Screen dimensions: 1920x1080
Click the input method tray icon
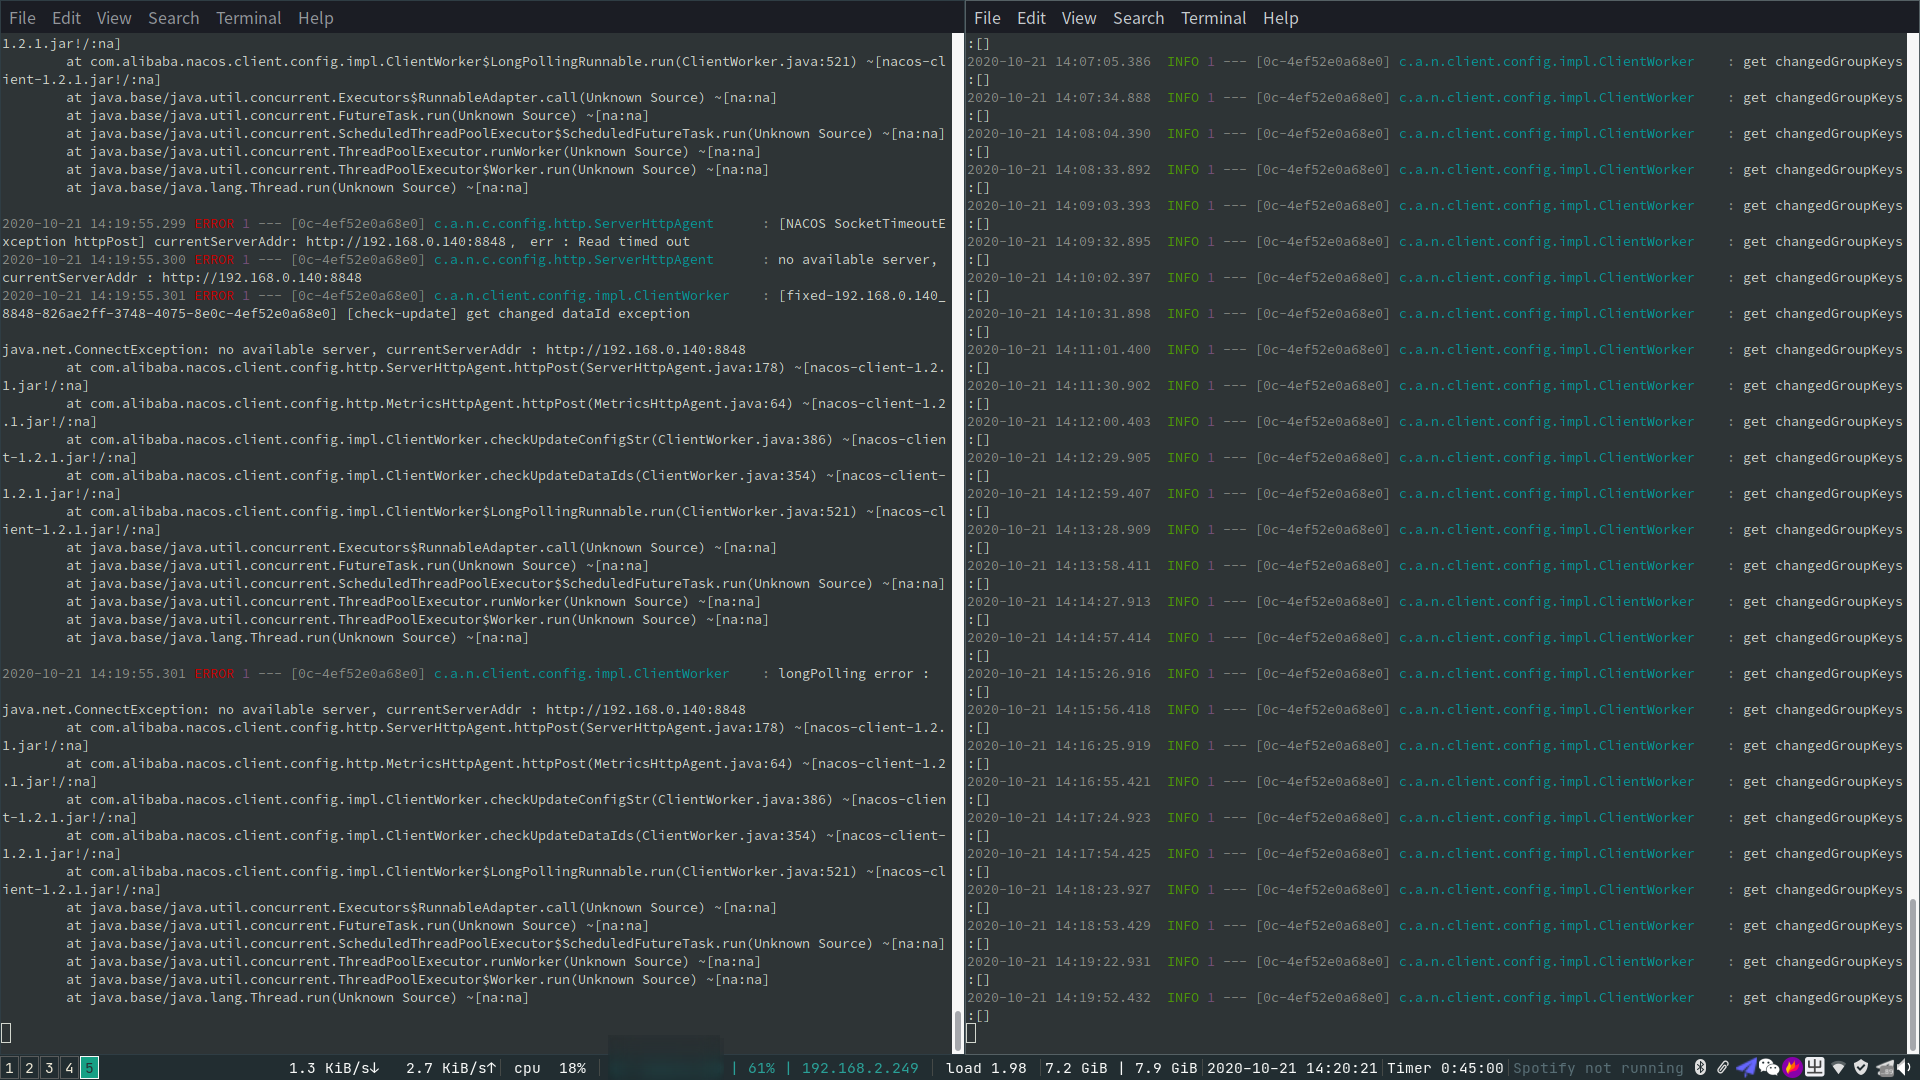tap(1815, 1067)
